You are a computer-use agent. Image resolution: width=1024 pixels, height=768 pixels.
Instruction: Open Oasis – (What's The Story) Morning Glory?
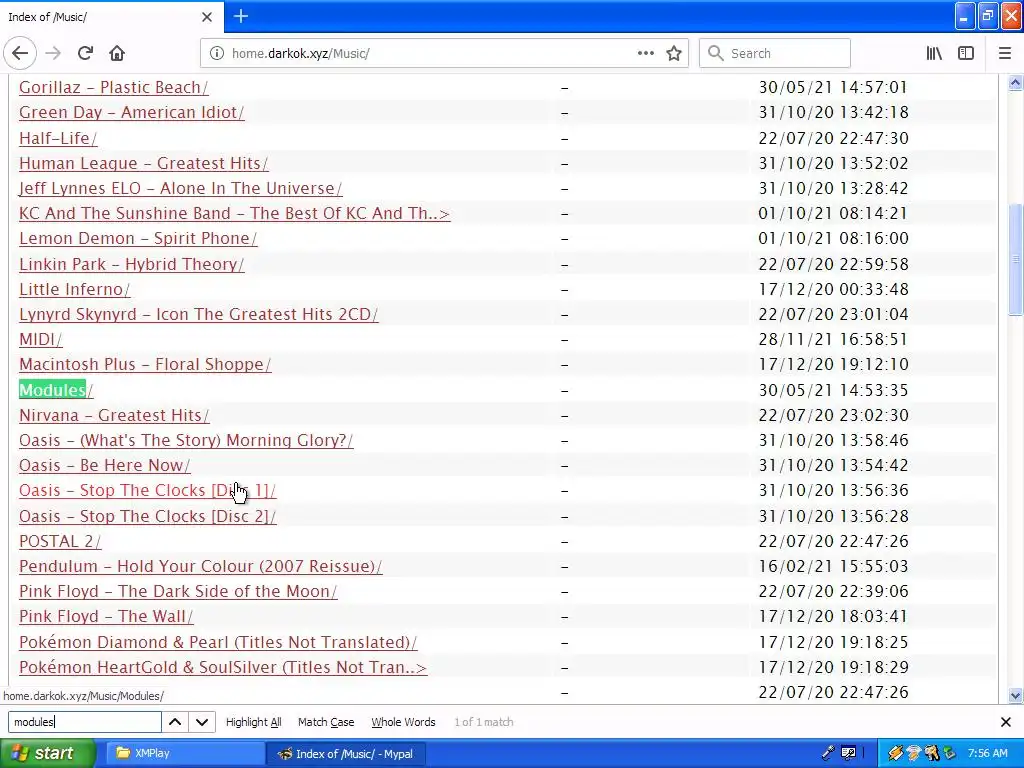(x=186, y=440)
